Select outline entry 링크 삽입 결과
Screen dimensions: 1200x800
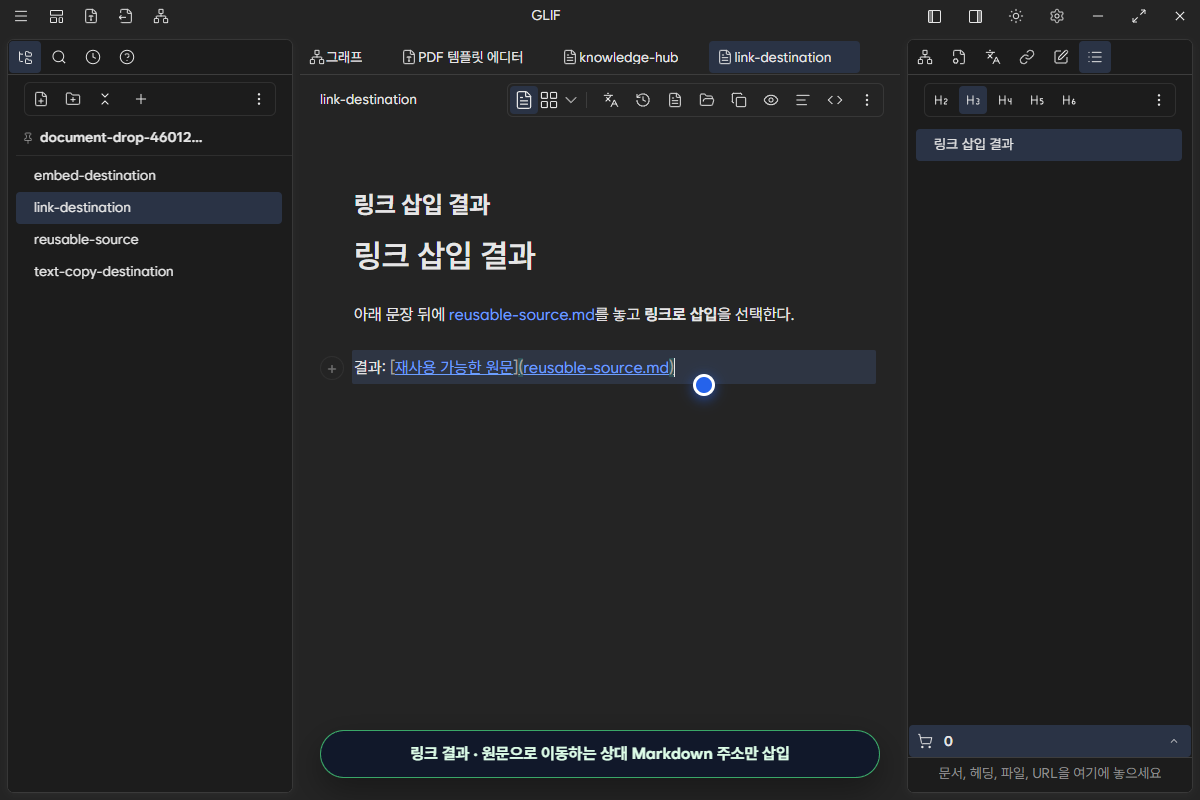point(1049,144)
